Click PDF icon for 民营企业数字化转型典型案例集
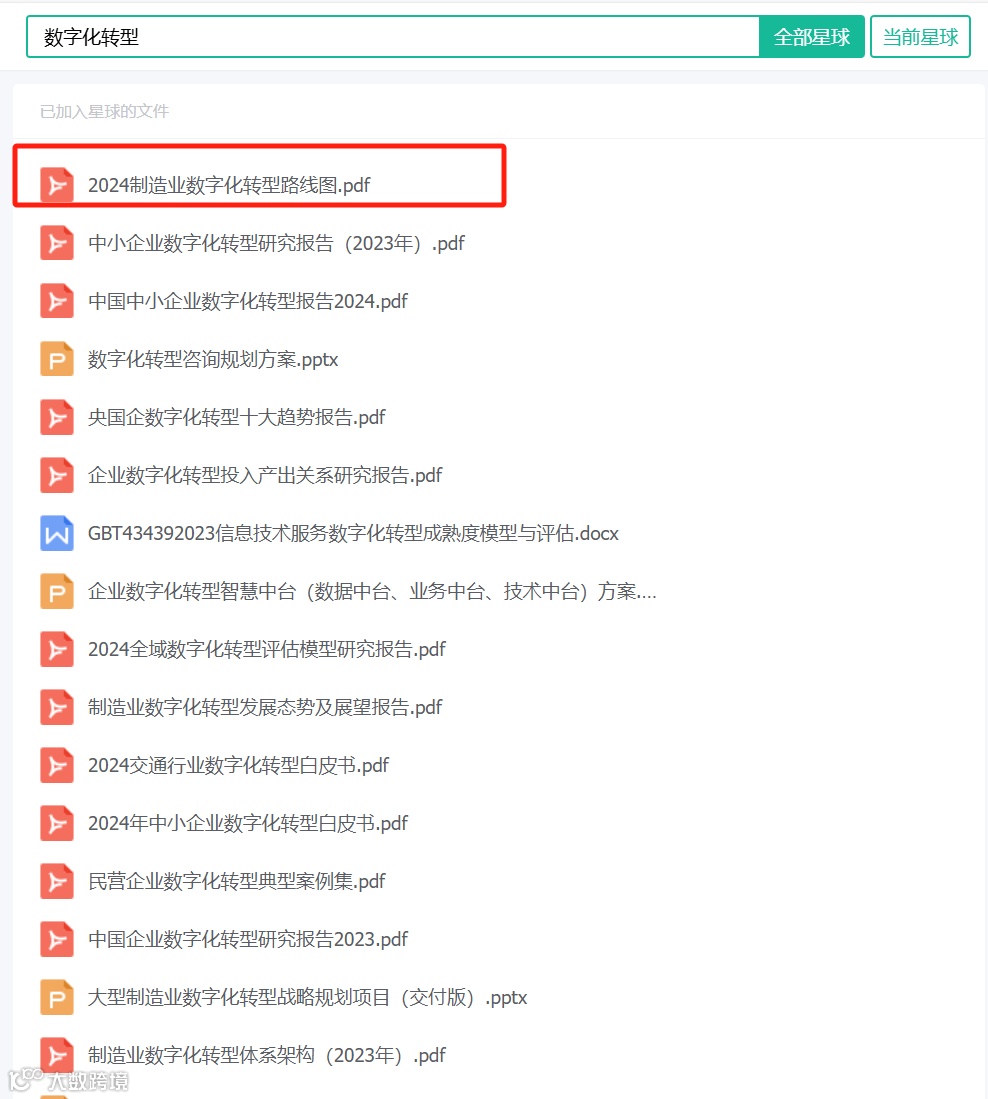 coord(57,881)
